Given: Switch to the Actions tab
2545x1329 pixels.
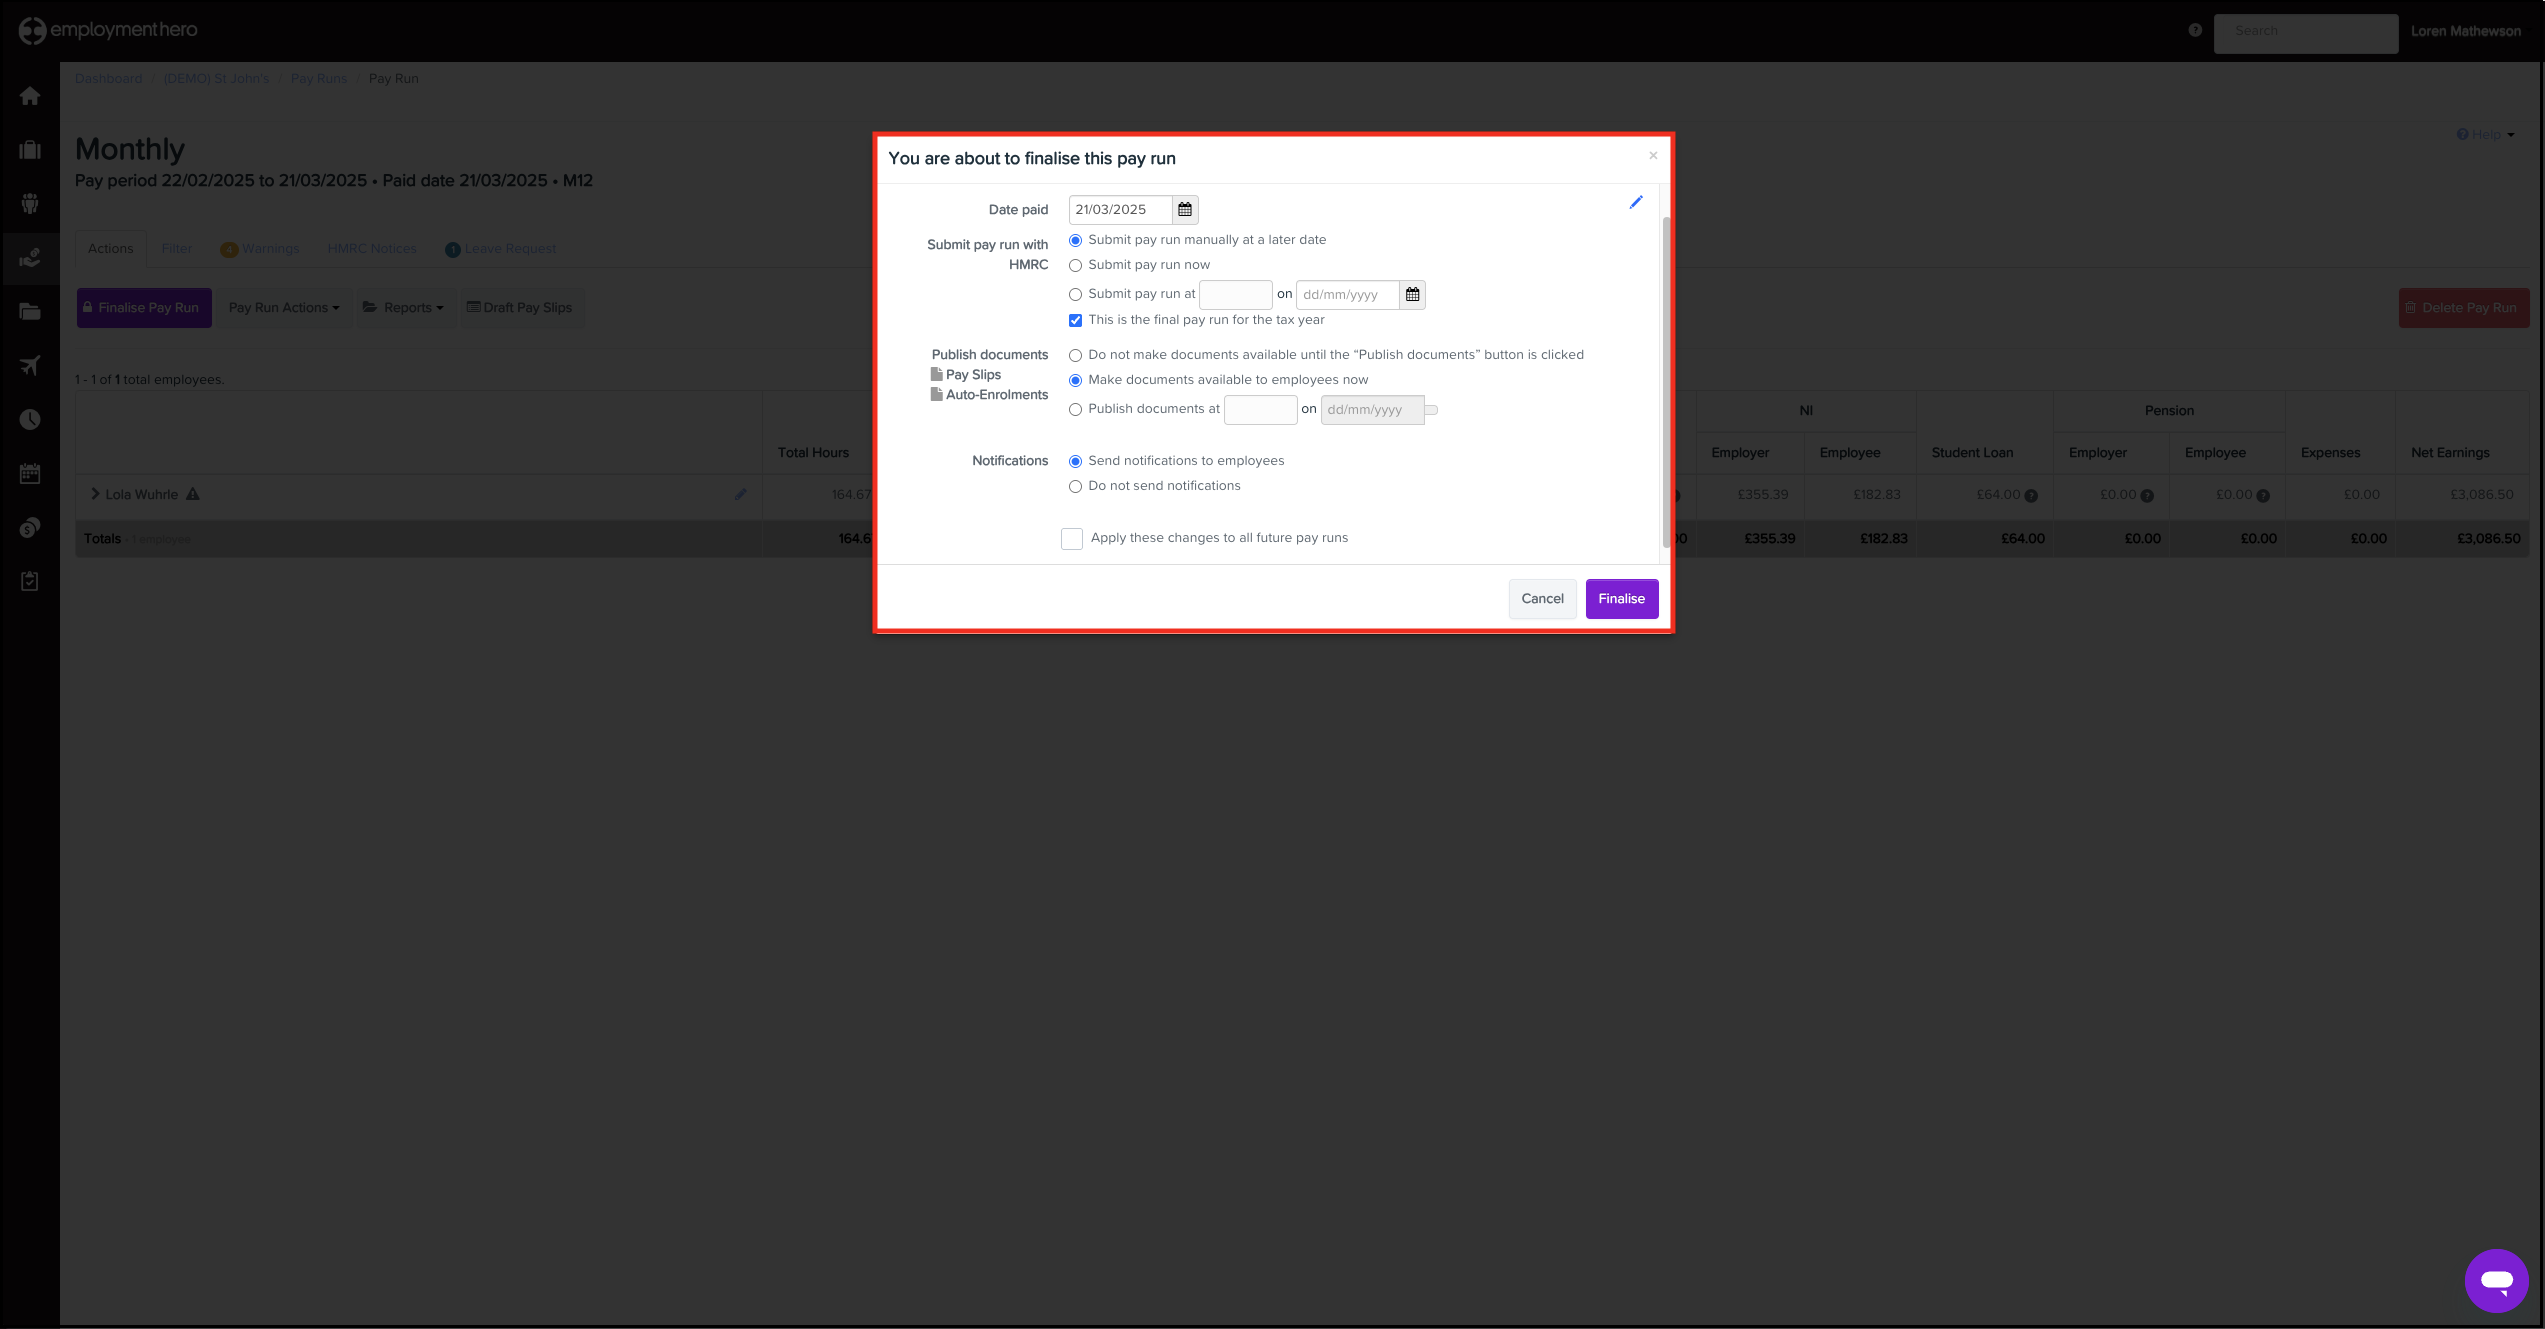Looking at the screenshot, I should (111, 249).
